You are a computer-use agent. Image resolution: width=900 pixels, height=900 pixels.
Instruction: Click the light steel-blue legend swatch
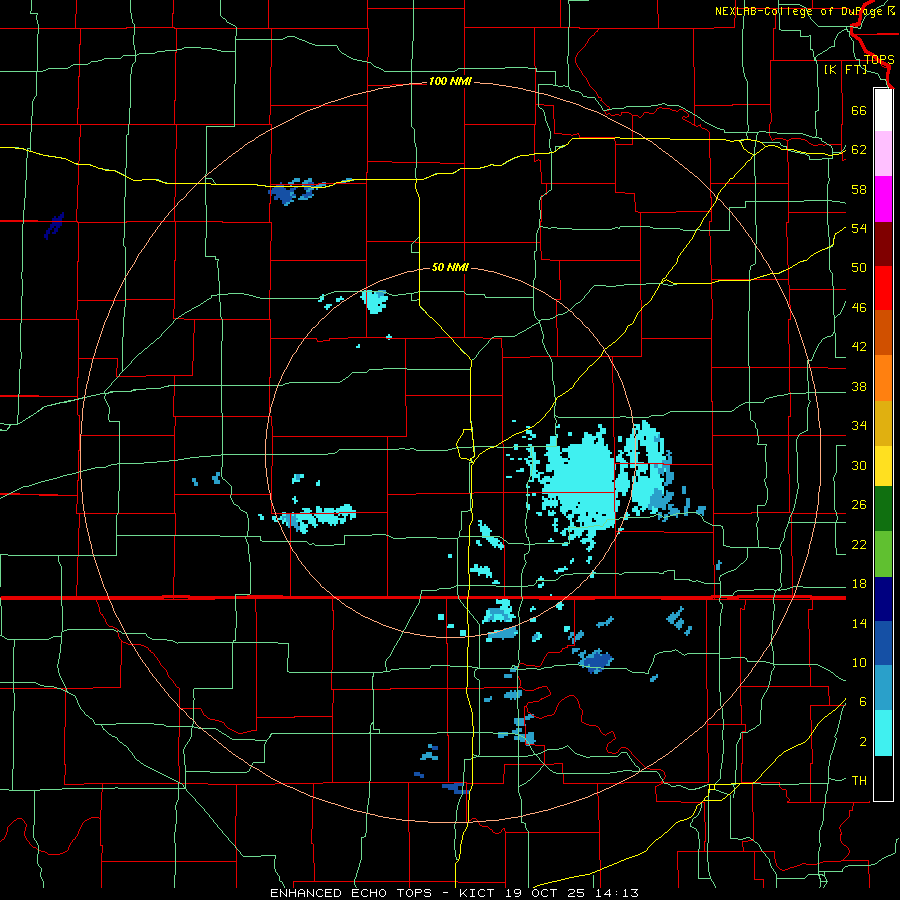pos(883,688)
